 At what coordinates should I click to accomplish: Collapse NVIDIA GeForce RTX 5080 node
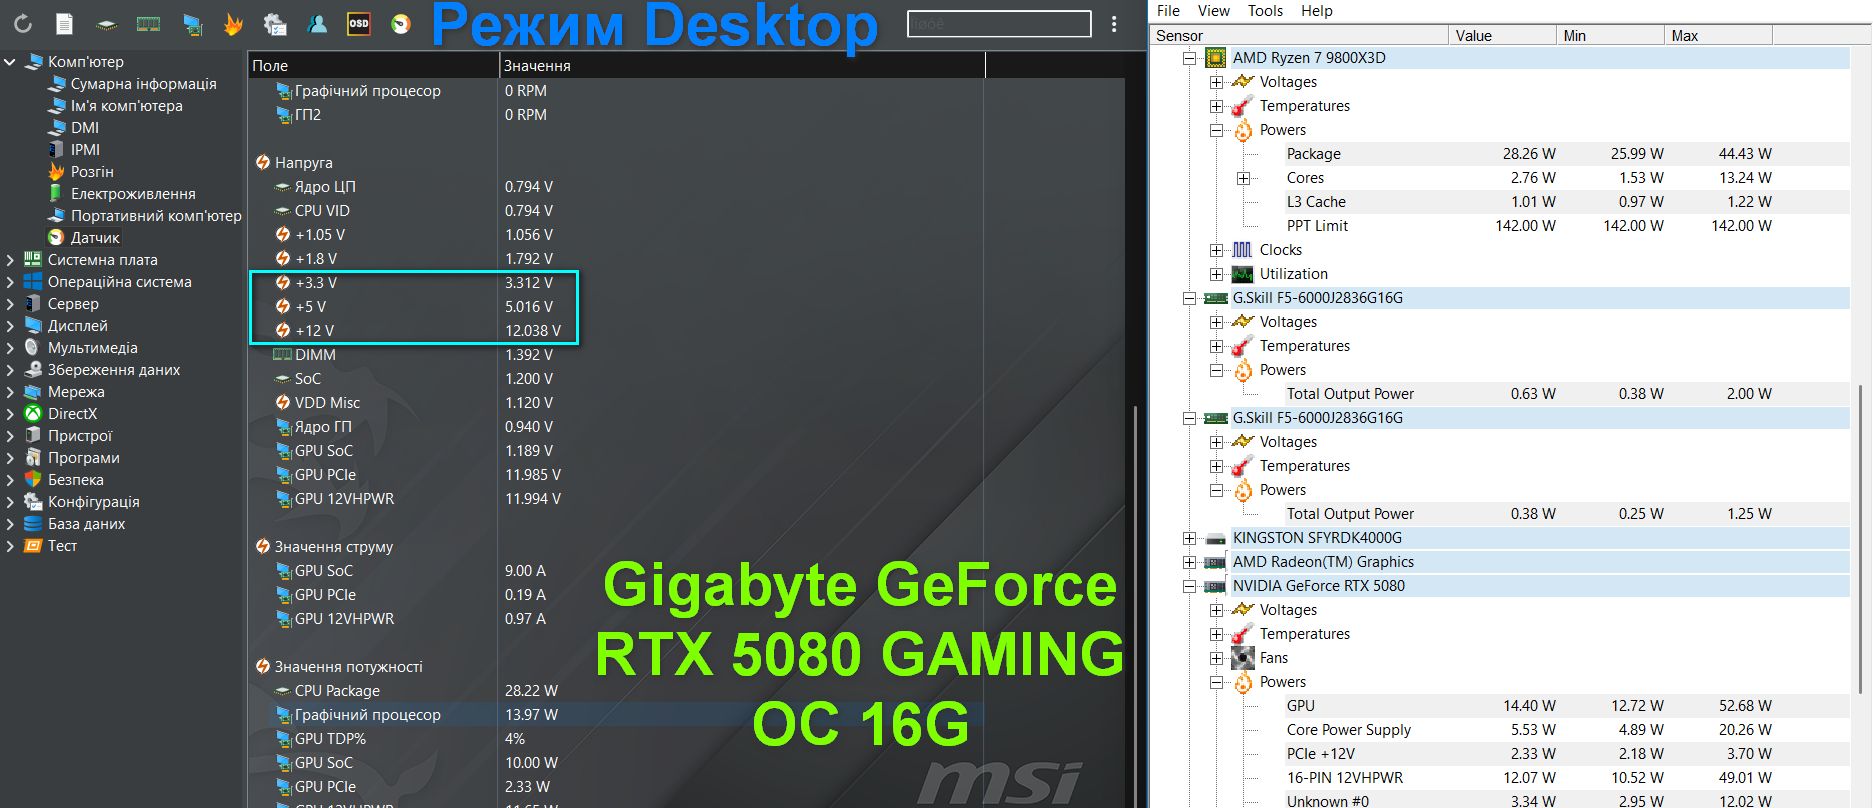tap(1189, 586)
